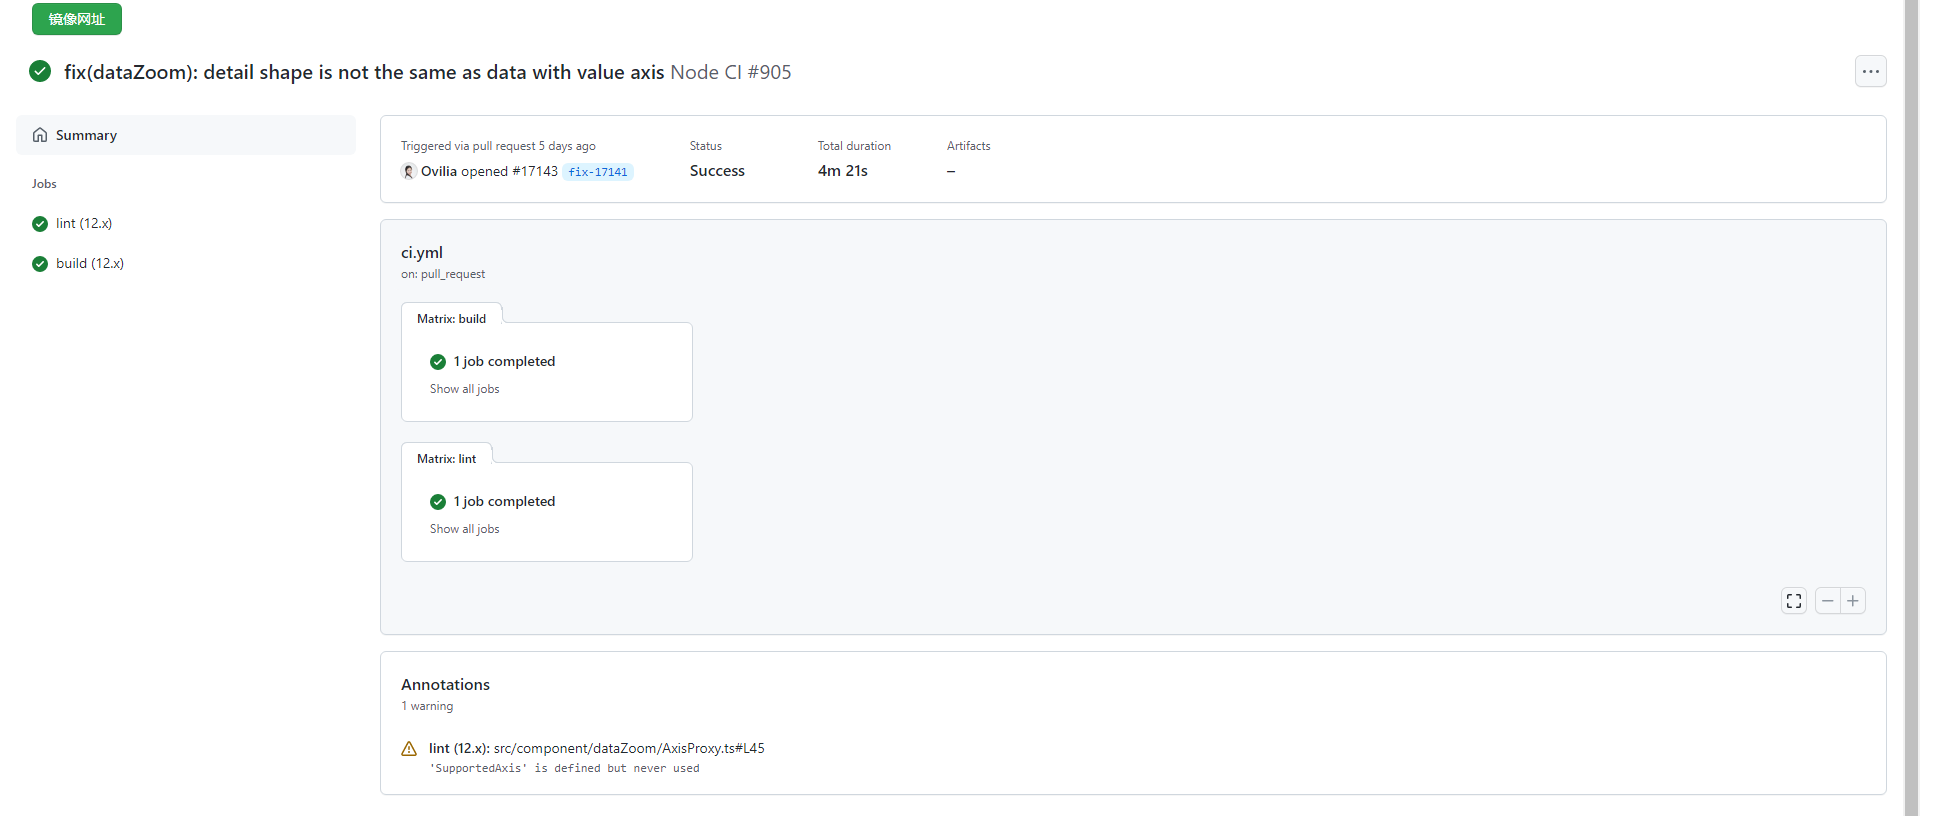The height and width of the screenshot is (816, 1938).
Task: Zoom in the workflow graph
Action: tap(1853, 601)
